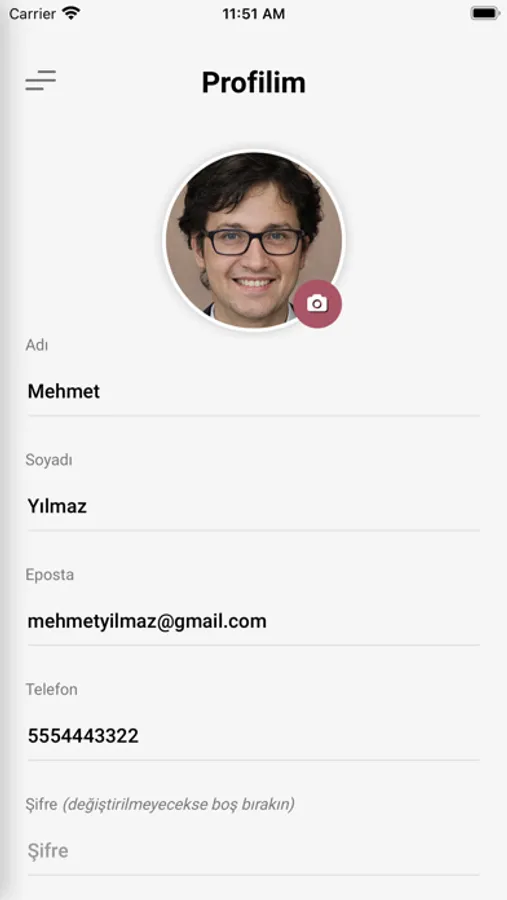
Task: Edit the mehmetyilmaz@gmail.com email field
Action: point(253,621)
